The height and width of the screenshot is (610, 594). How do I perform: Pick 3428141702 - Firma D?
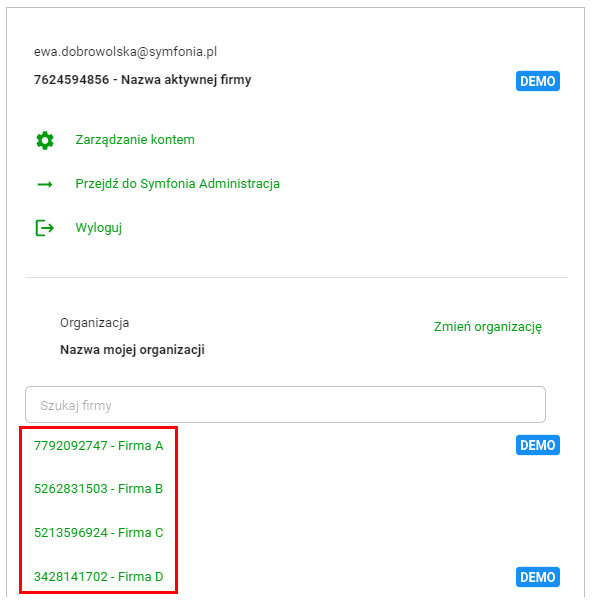tap(98, 577)
